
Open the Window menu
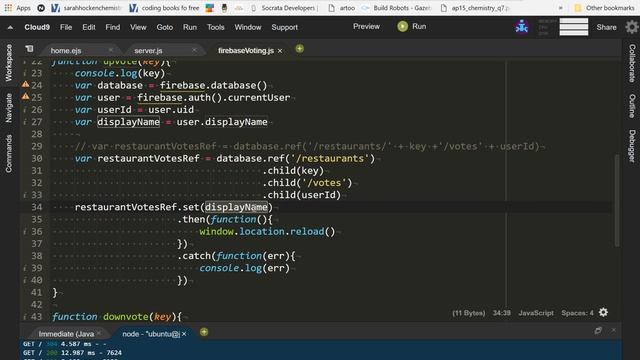(x=247, y=27)
